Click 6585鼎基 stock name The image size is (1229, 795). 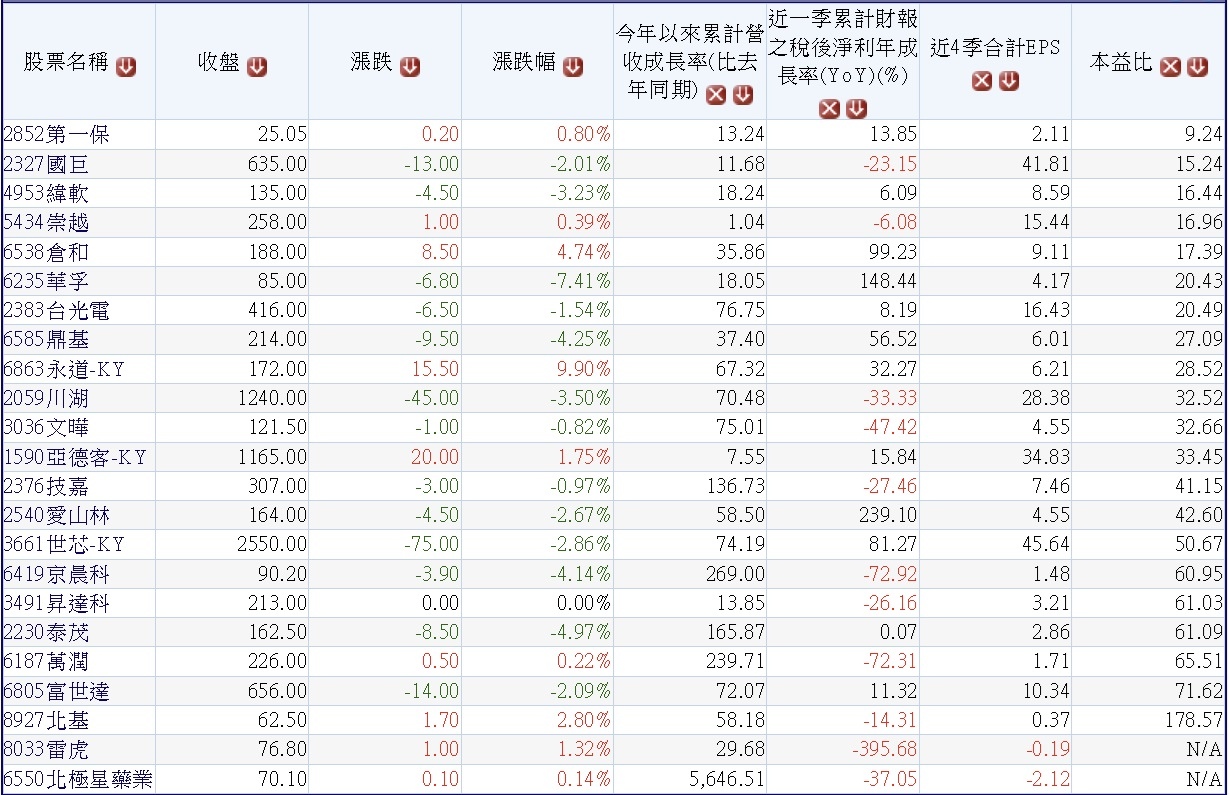point(46,340)
